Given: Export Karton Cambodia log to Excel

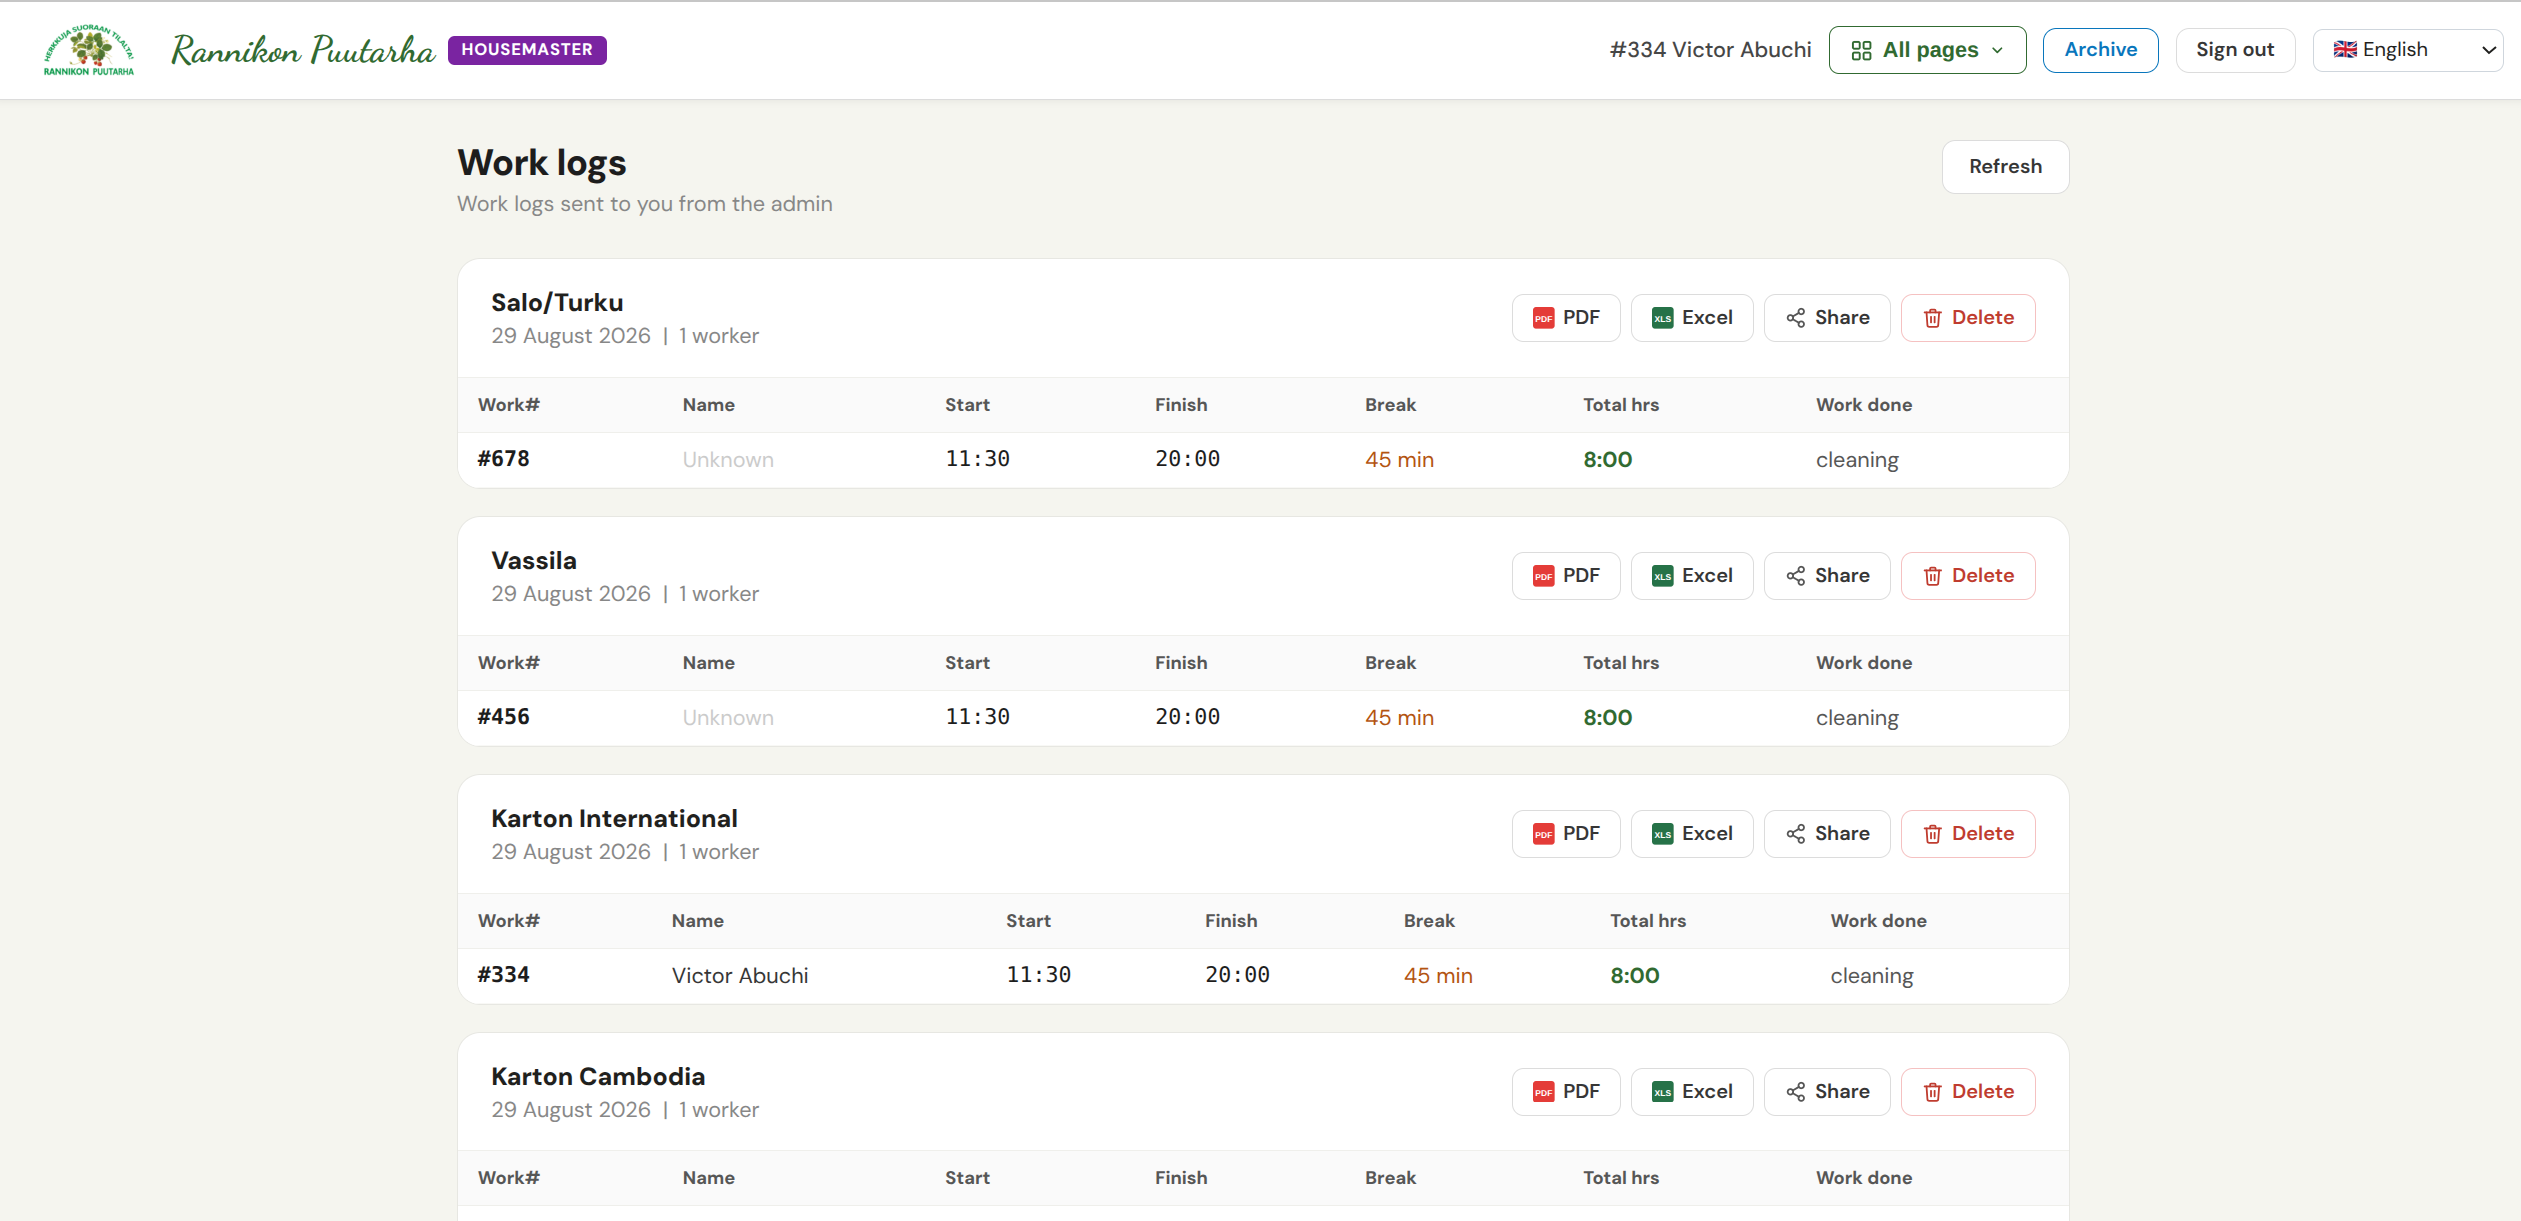Looking at the screenshot, I should tap(1692, 1092).
